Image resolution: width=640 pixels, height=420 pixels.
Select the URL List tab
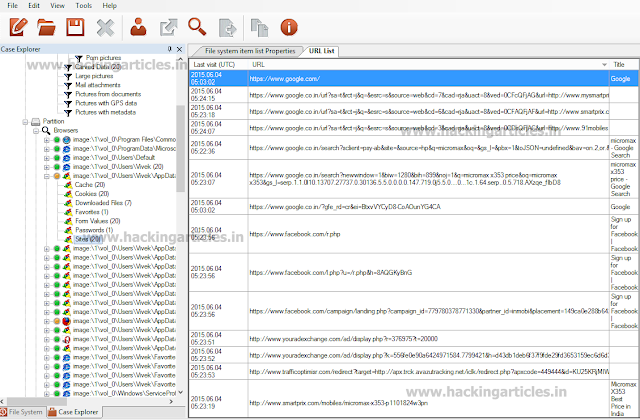[322, 51]
